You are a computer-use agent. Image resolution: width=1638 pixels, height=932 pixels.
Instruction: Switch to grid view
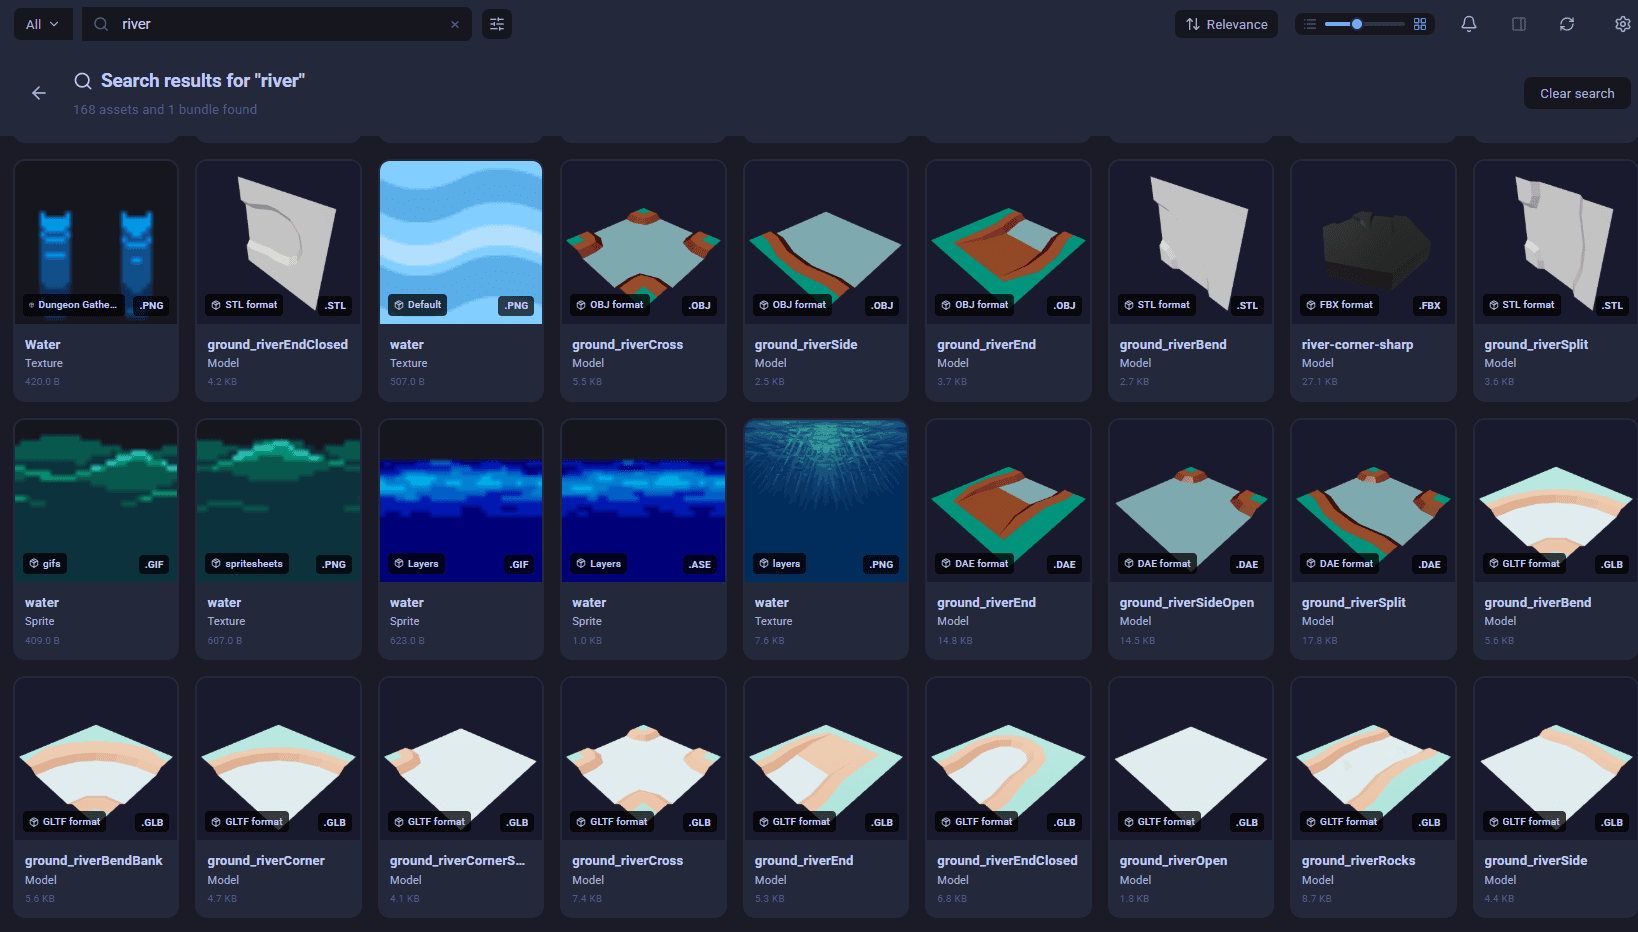tap(1420, 24)
